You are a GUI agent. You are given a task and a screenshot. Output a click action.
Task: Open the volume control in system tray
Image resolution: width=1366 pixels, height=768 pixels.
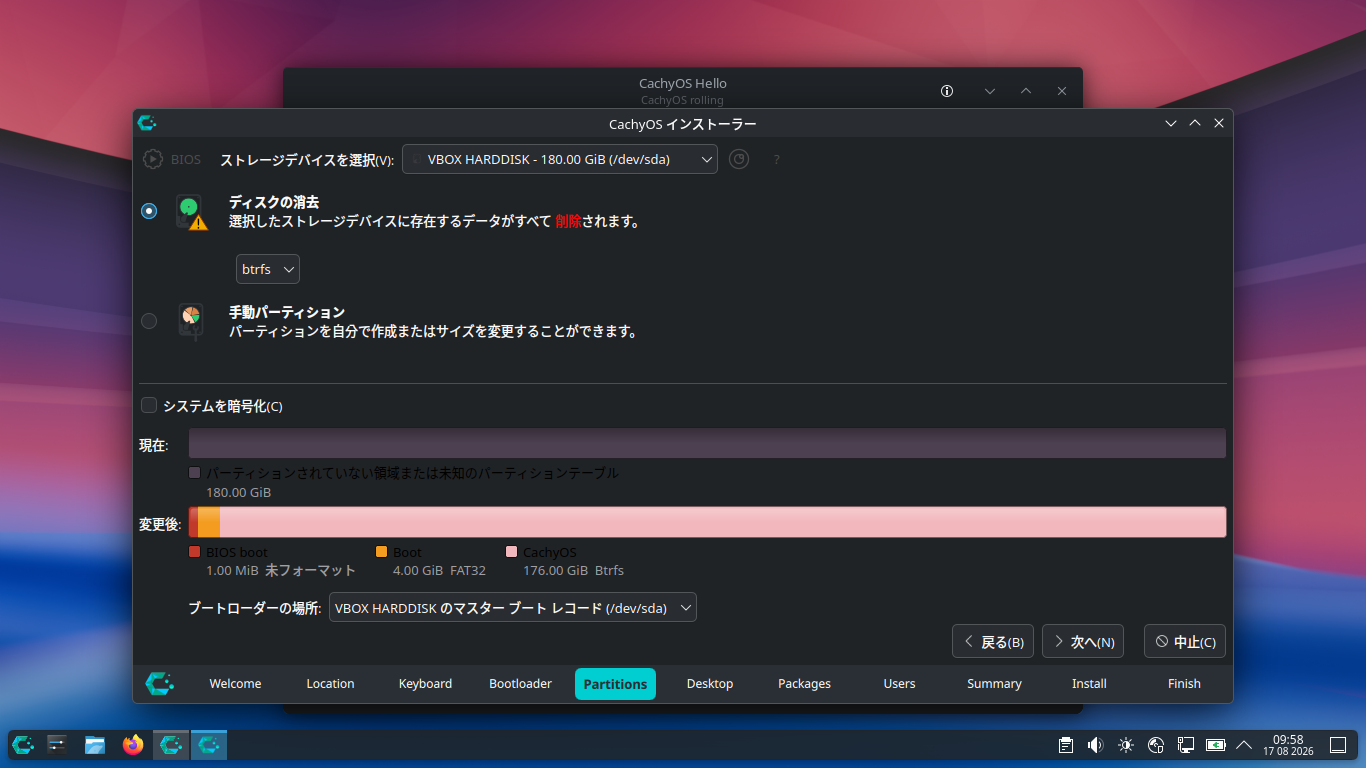[1096, 745]
